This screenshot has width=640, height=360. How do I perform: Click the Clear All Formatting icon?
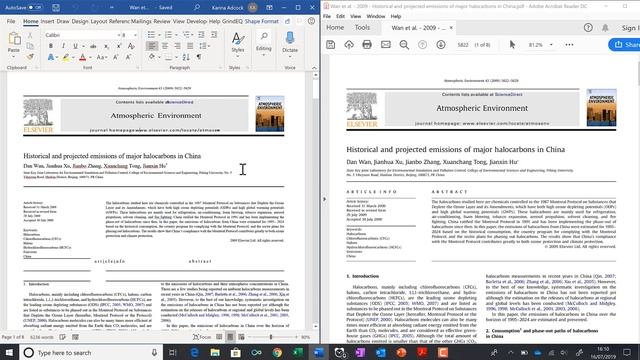(x=131, y=46)
